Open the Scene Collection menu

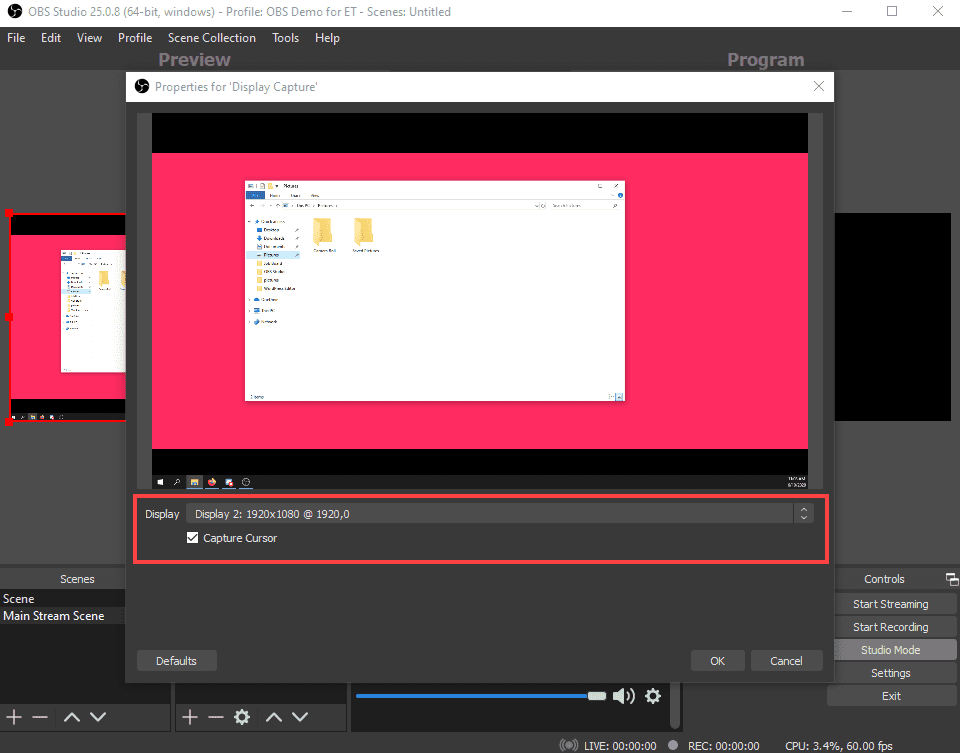point(211,38)
